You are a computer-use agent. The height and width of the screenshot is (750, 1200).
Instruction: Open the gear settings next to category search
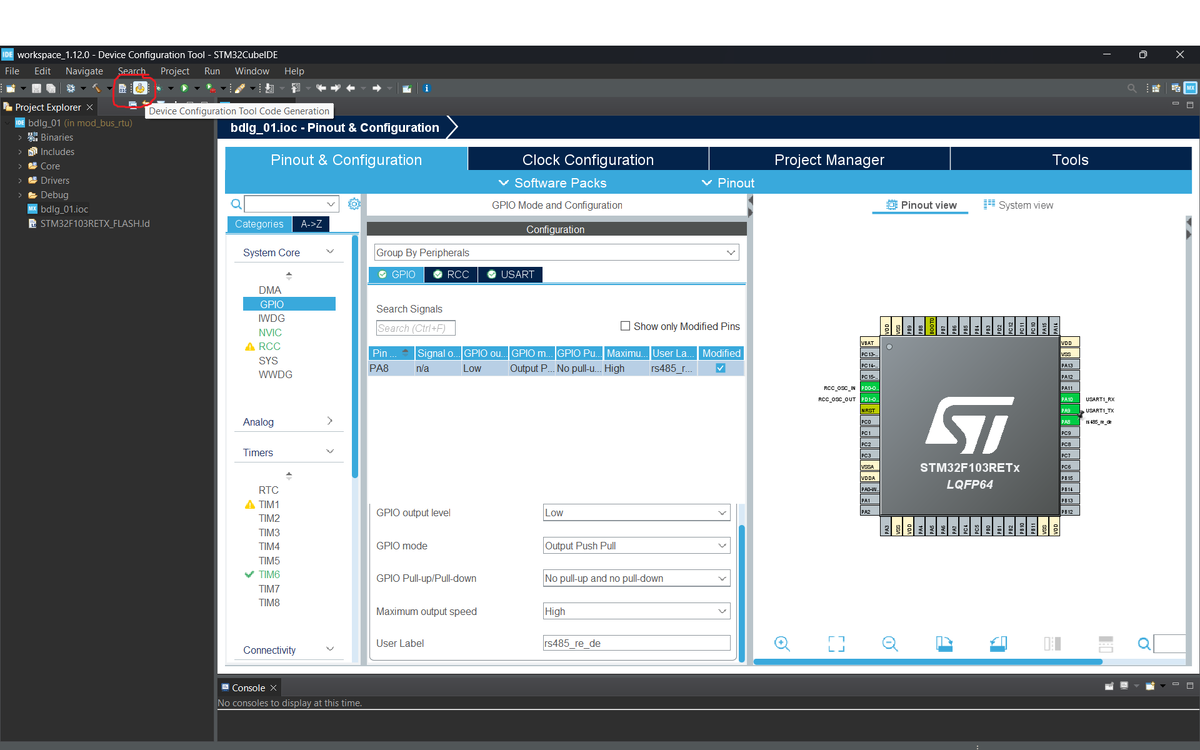click(x=354, y=204)
